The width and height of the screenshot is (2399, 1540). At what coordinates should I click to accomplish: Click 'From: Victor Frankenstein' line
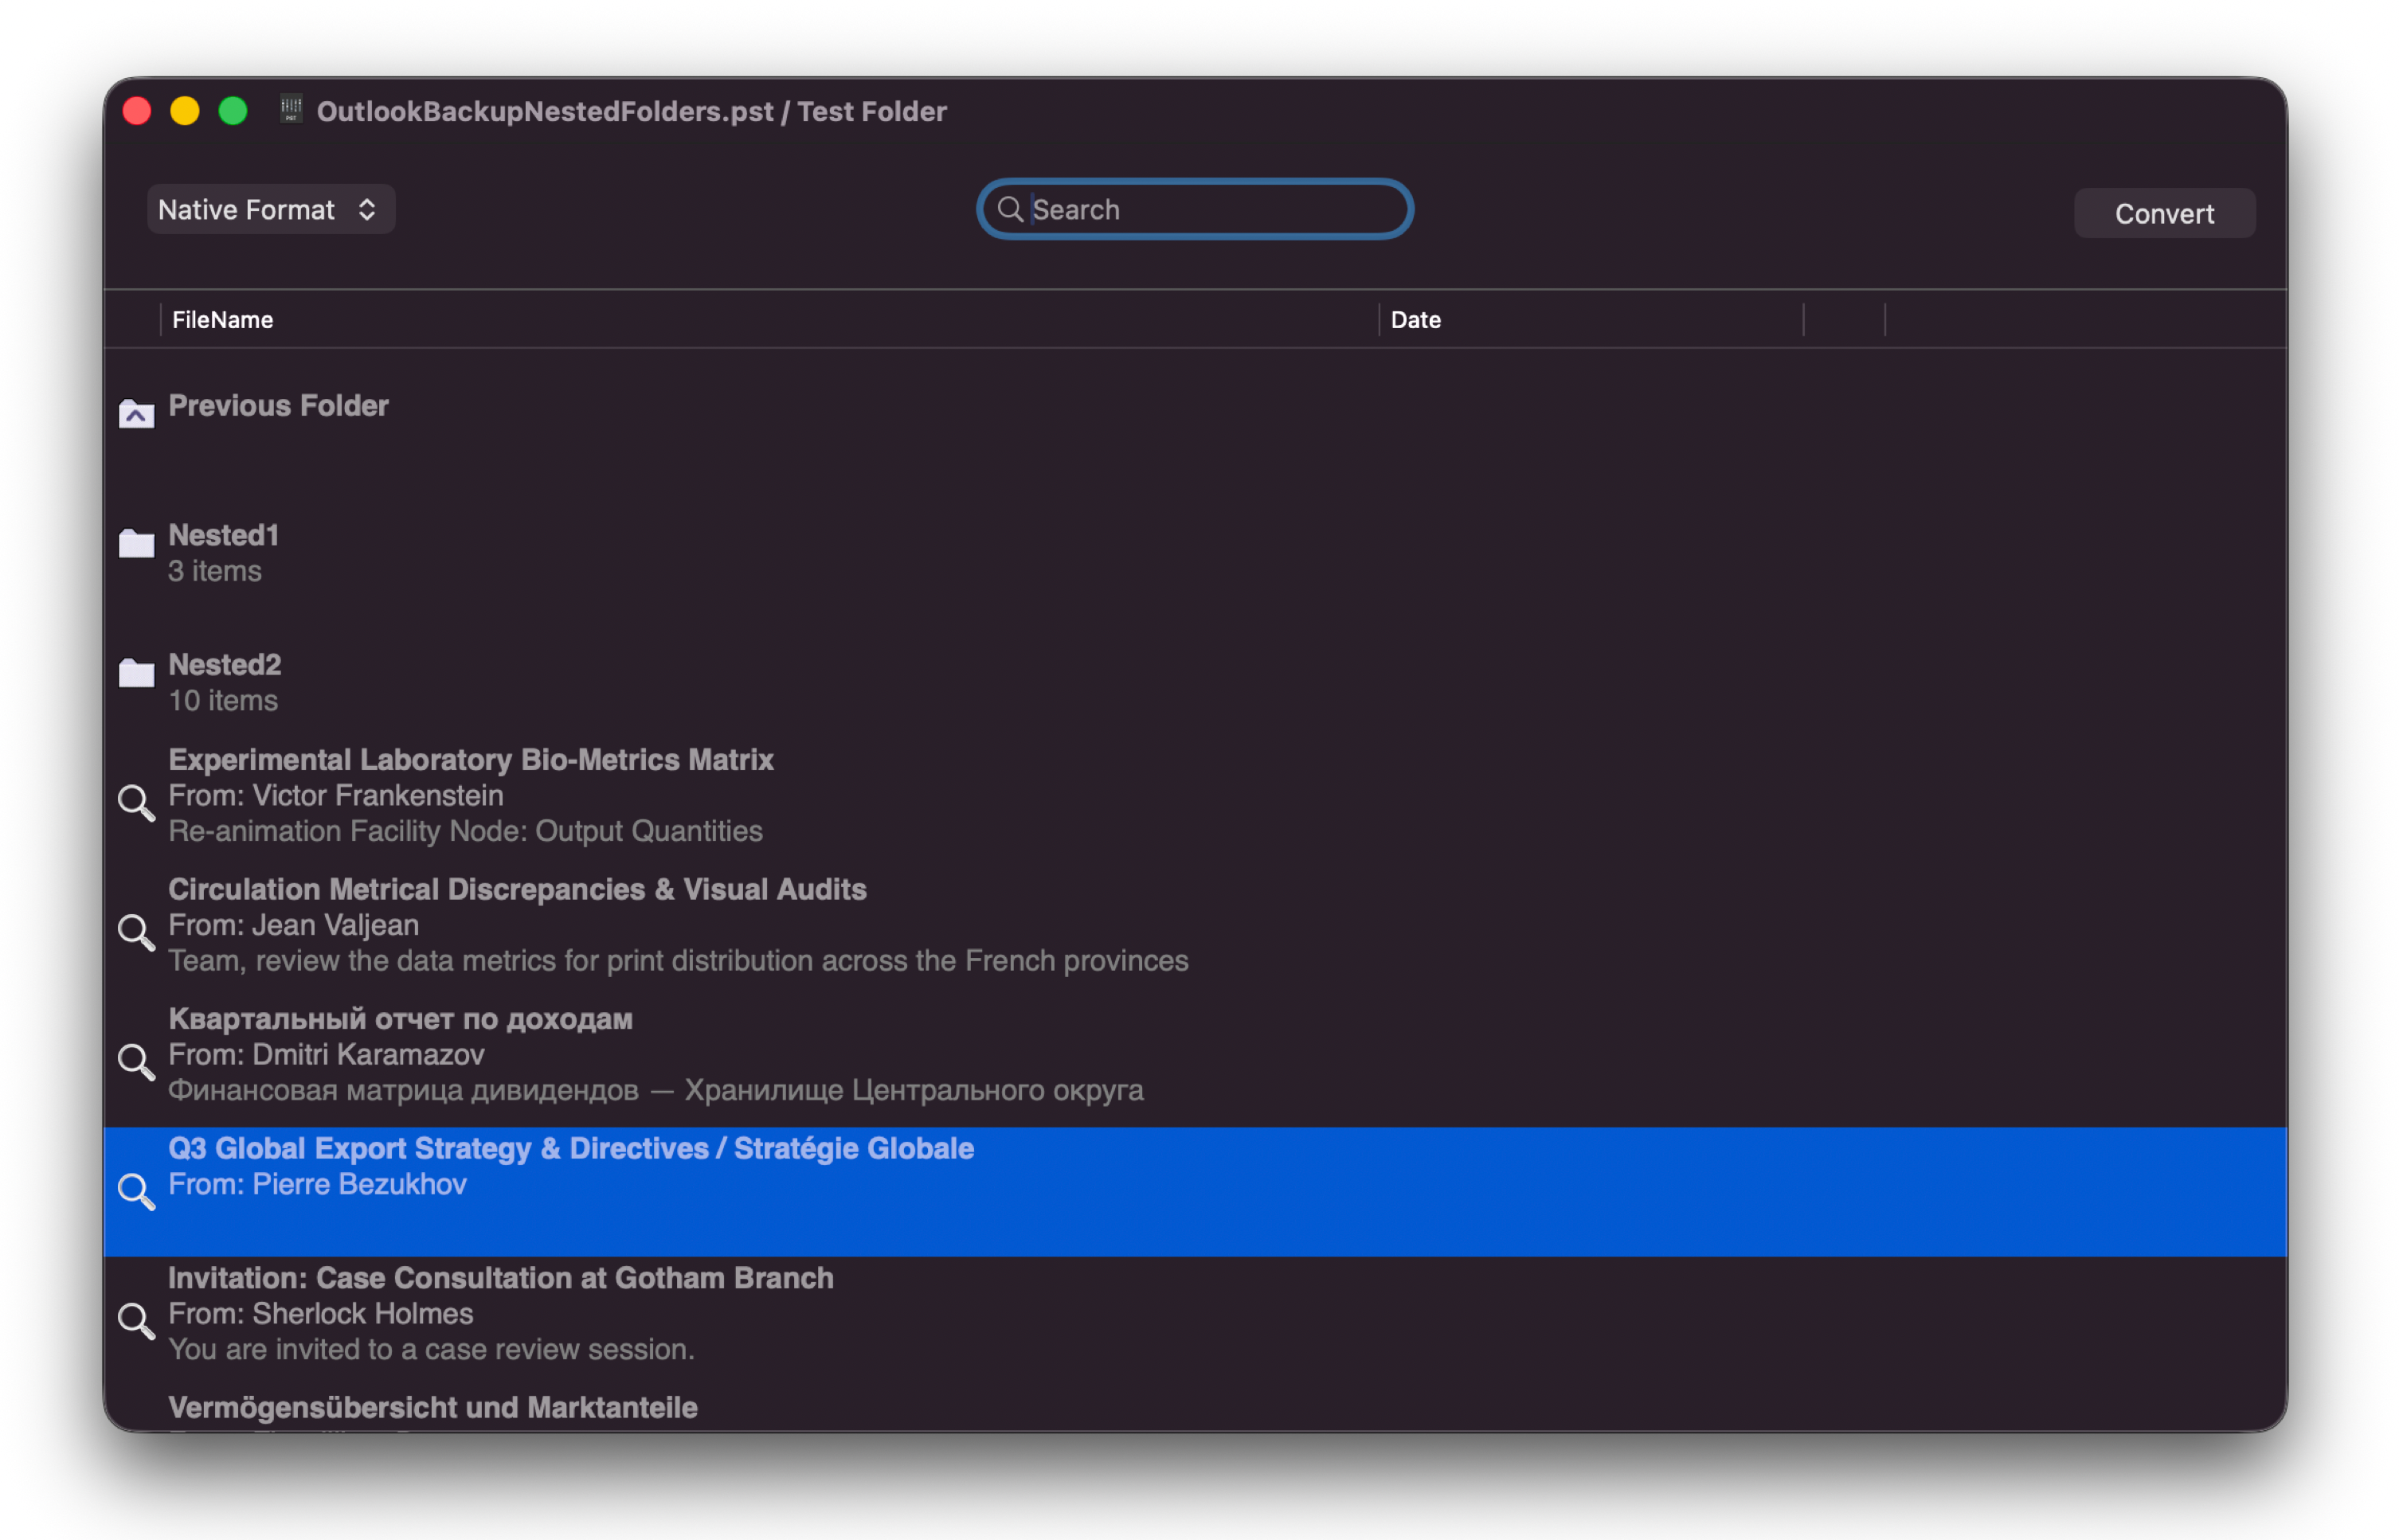[336, 796]
